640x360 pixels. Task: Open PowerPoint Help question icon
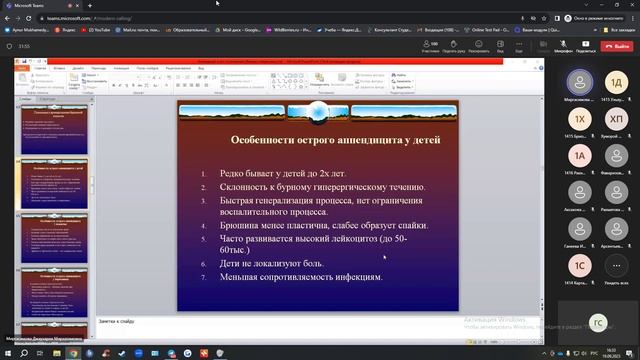tap(541, 68)
